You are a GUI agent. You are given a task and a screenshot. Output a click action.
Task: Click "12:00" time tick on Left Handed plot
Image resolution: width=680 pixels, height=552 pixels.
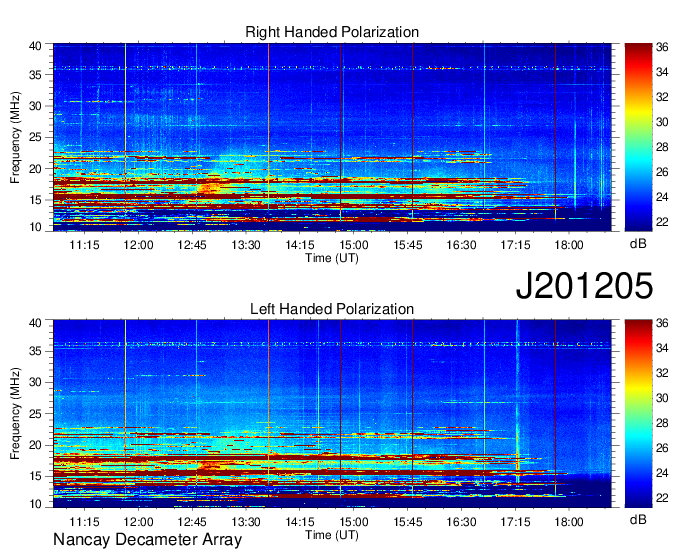[x=138, y=522]
